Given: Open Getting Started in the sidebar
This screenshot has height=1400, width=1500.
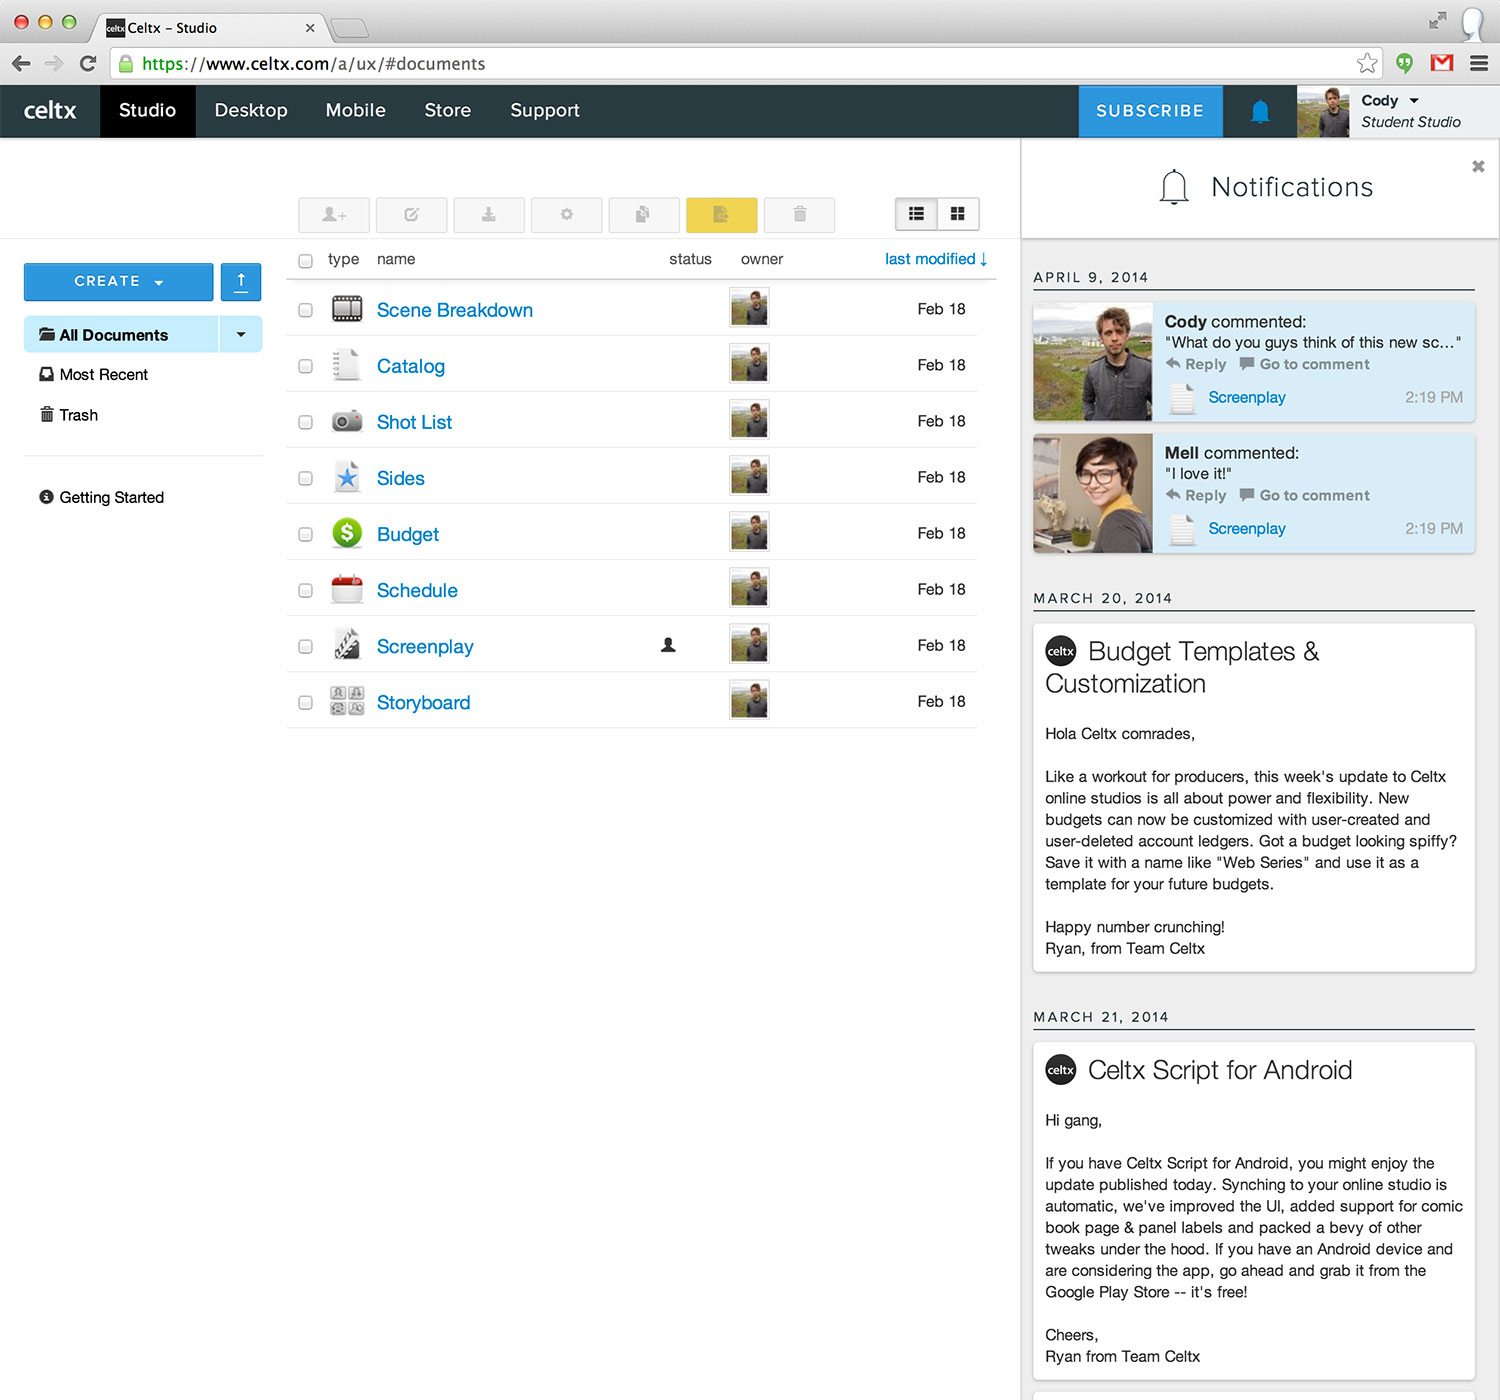Looking at the screenshot, I should 101,497.
